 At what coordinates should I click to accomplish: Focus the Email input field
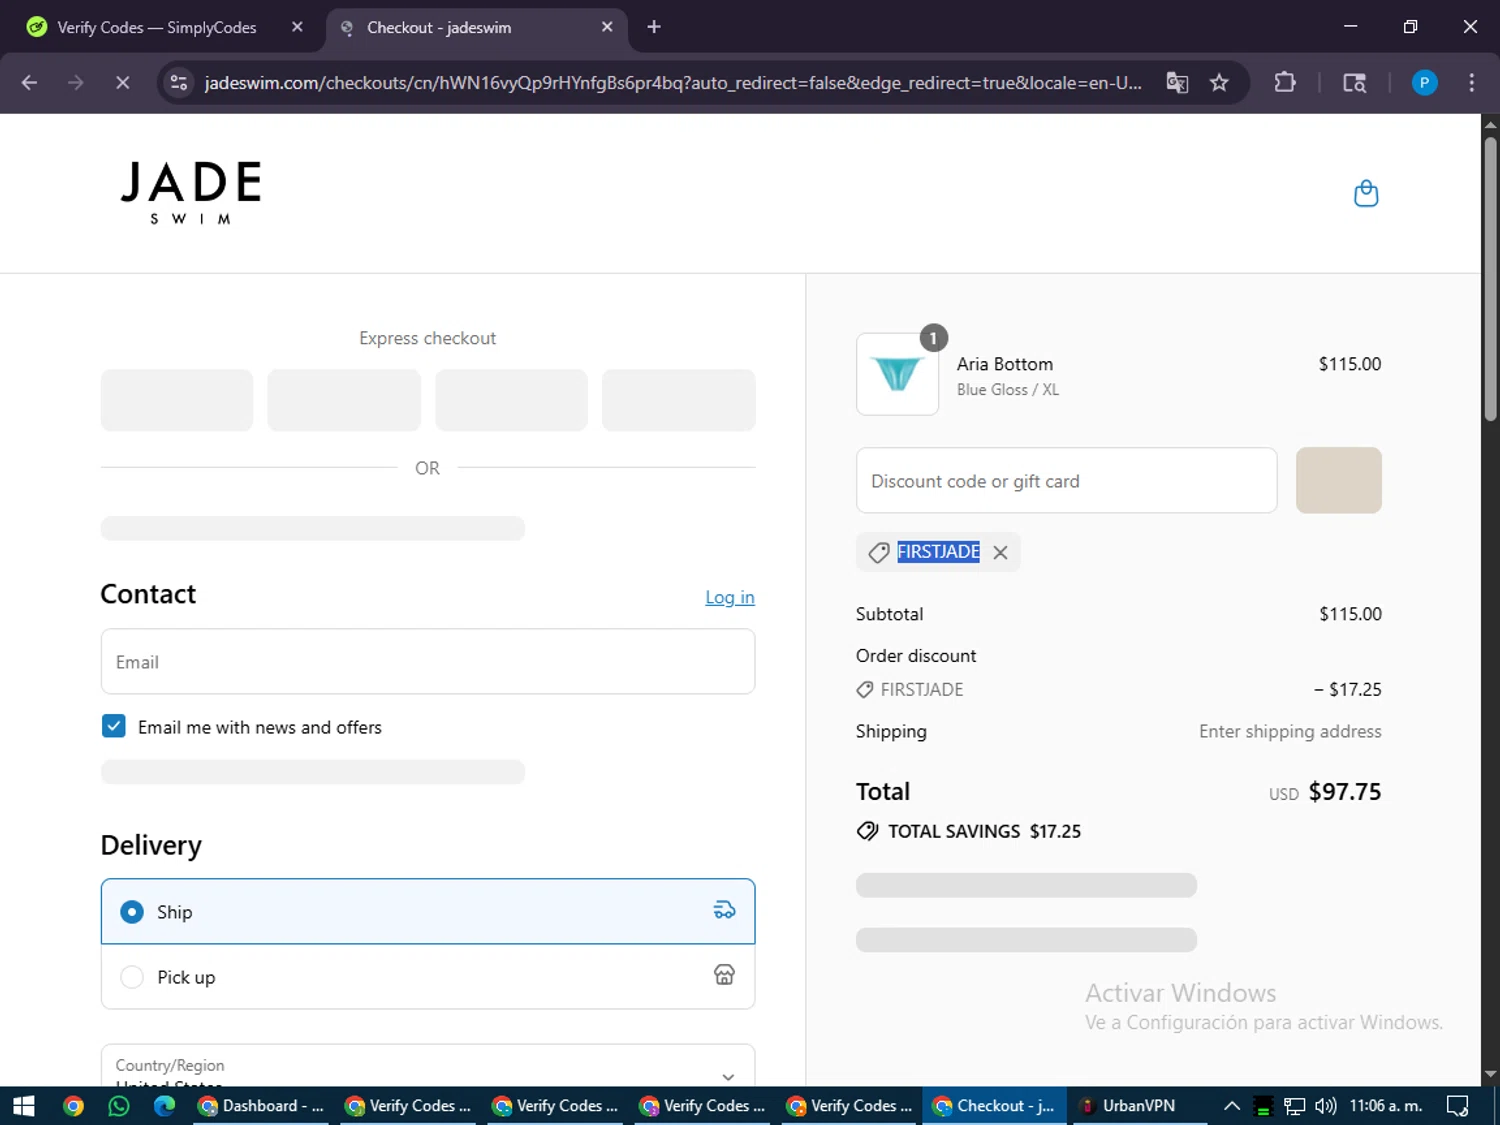coord(428,661)
